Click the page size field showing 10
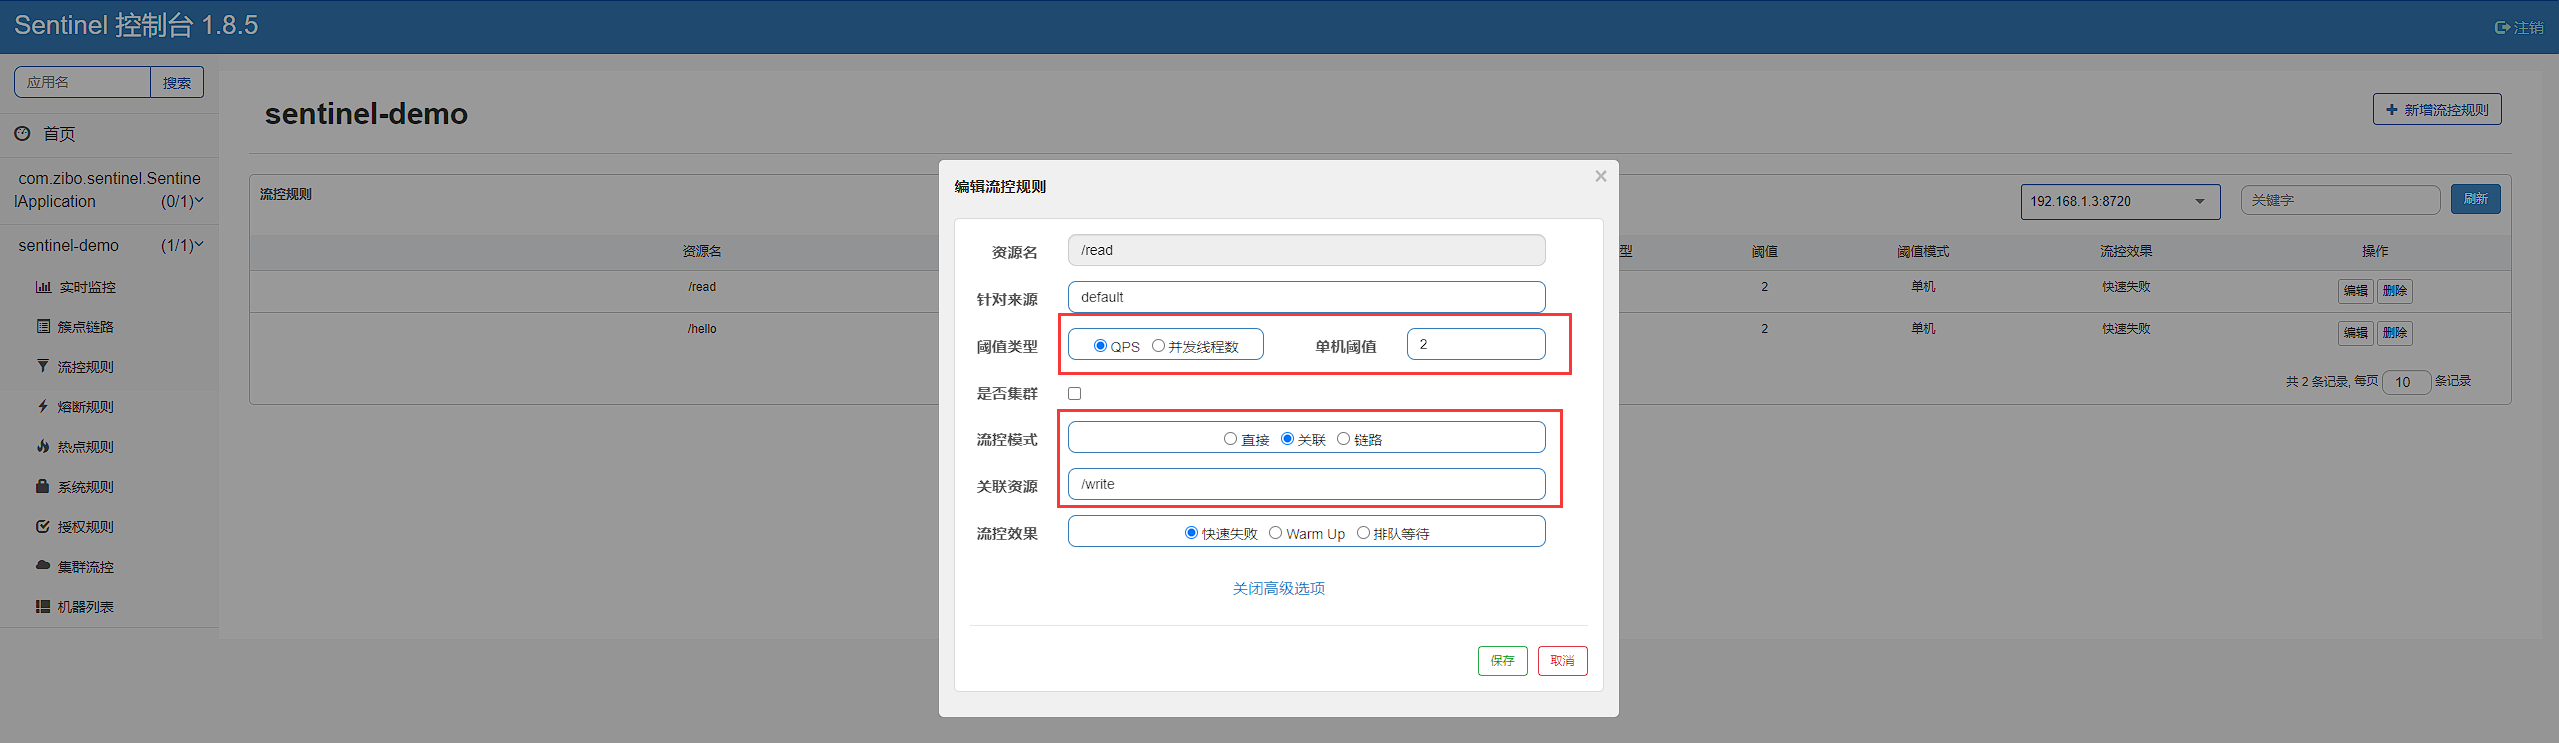Image resolution: width=2559 pixels, height=743 pixels. 2406,382
